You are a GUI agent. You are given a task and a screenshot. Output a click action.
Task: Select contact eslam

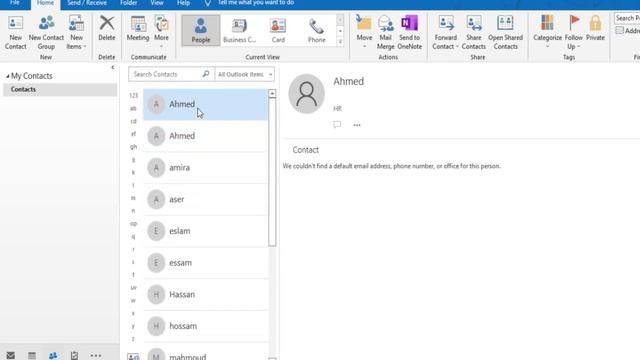click(x=205, y=231)
